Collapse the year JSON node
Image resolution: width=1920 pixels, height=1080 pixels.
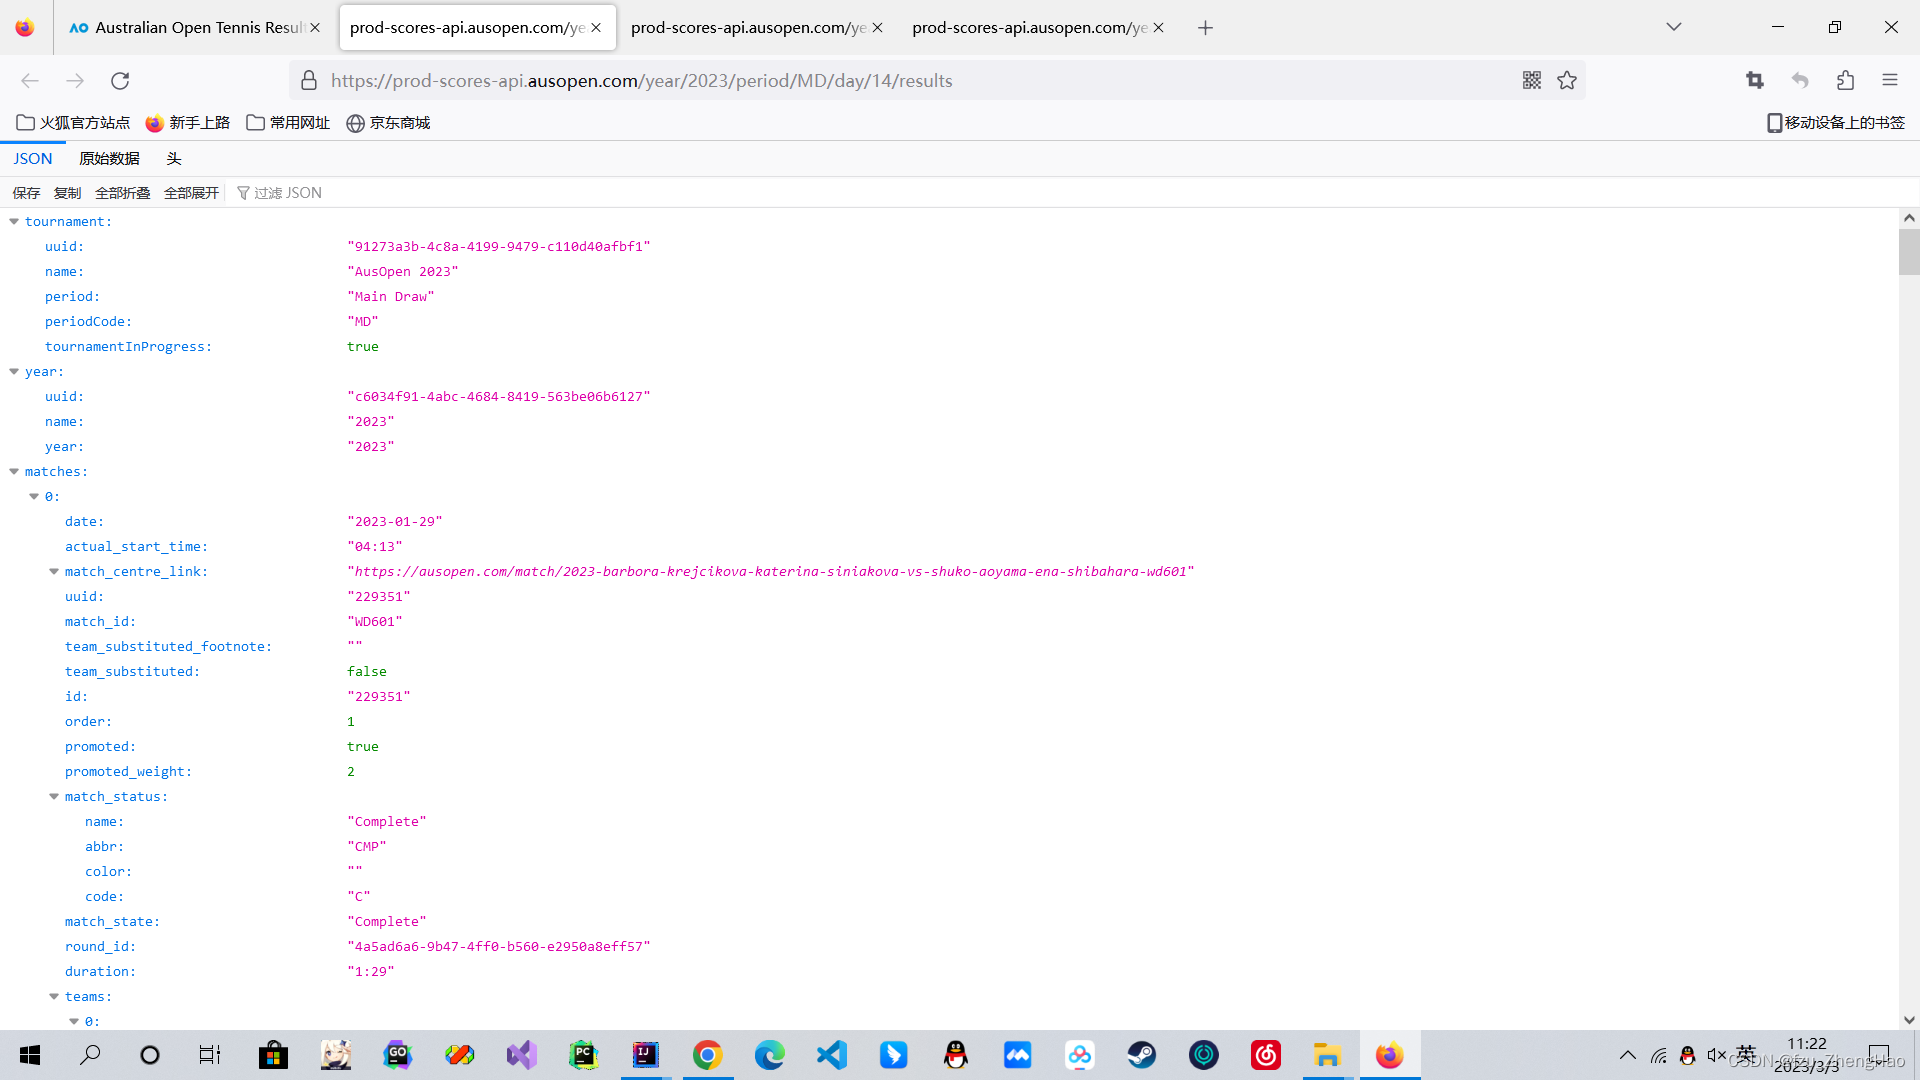(14, 372)
